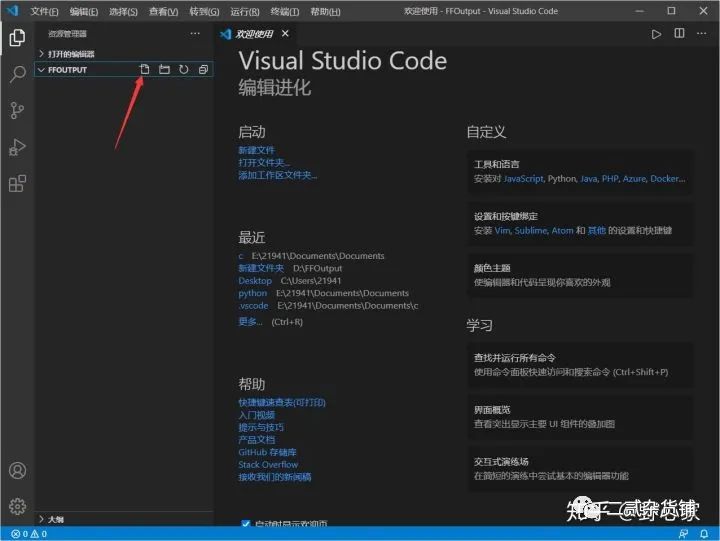The image size is (720, 541).
Task: Click the VS Code logo in title bar
Action: click(12, 11)
